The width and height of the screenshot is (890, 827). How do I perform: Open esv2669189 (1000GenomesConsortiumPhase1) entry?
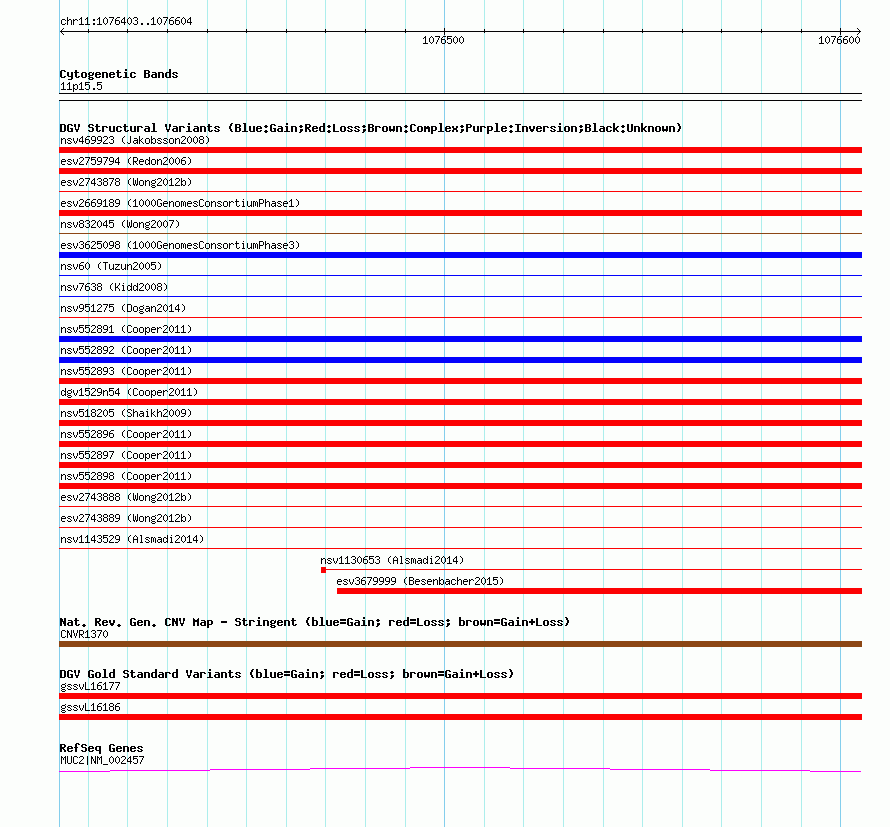click(180, 203)
